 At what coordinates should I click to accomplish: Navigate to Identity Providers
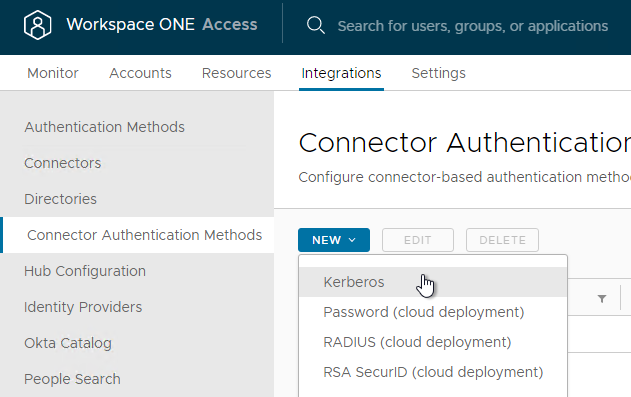tap(83, 307)
